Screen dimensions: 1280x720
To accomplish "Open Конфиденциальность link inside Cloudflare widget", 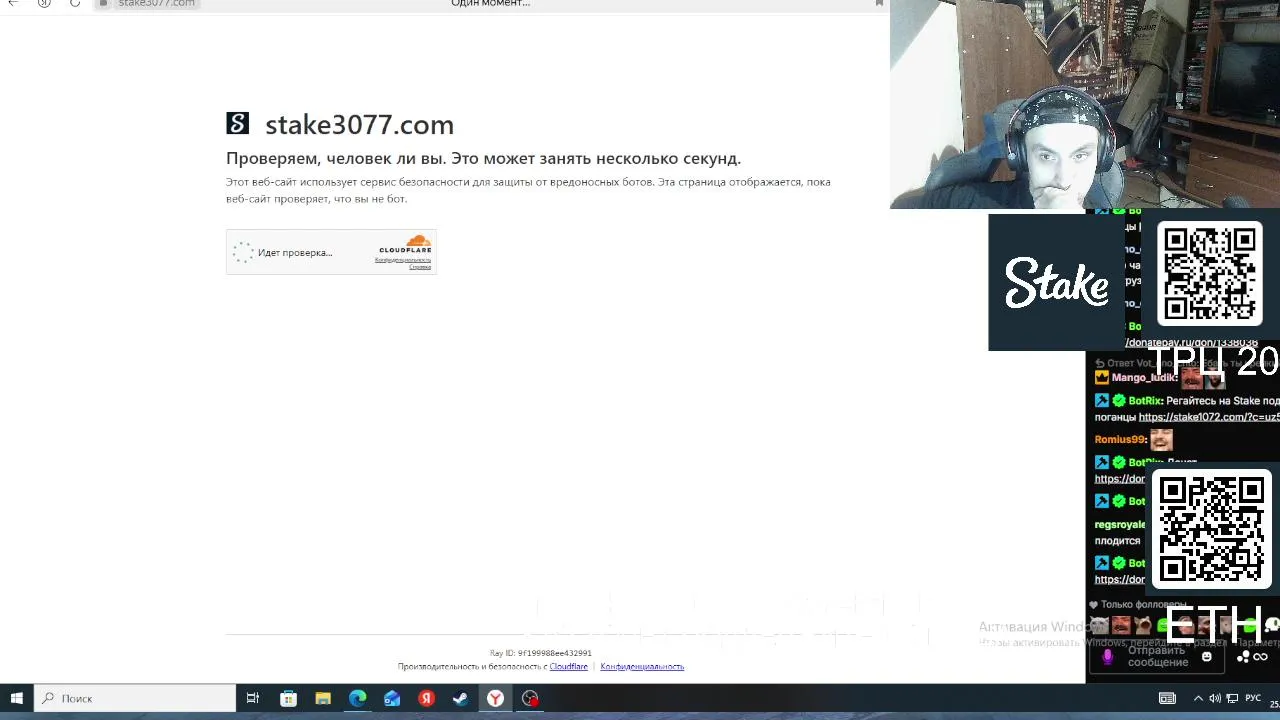I will [x=403, y=260].
